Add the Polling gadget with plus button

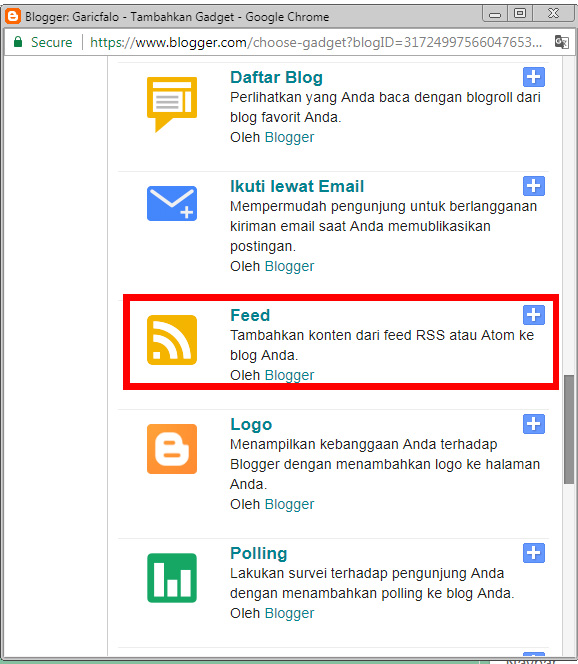(534, 553)
